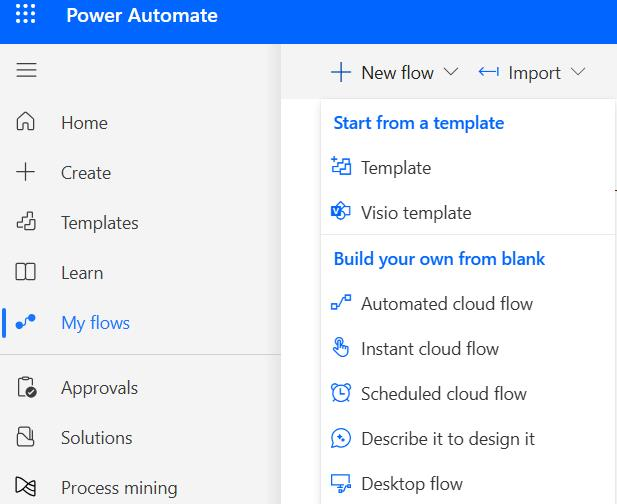Click the Visio template icon
Screen dimensions: 617x504
[x=341, y=211]
